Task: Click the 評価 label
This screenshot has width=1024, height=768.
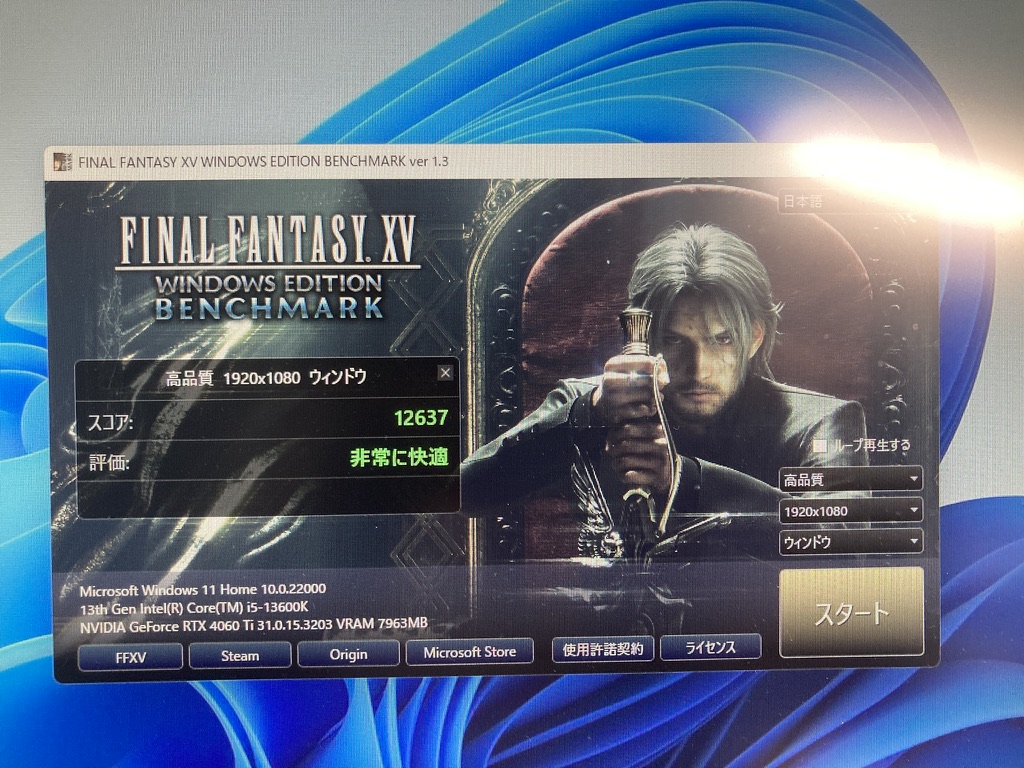Action: point(109,463)
